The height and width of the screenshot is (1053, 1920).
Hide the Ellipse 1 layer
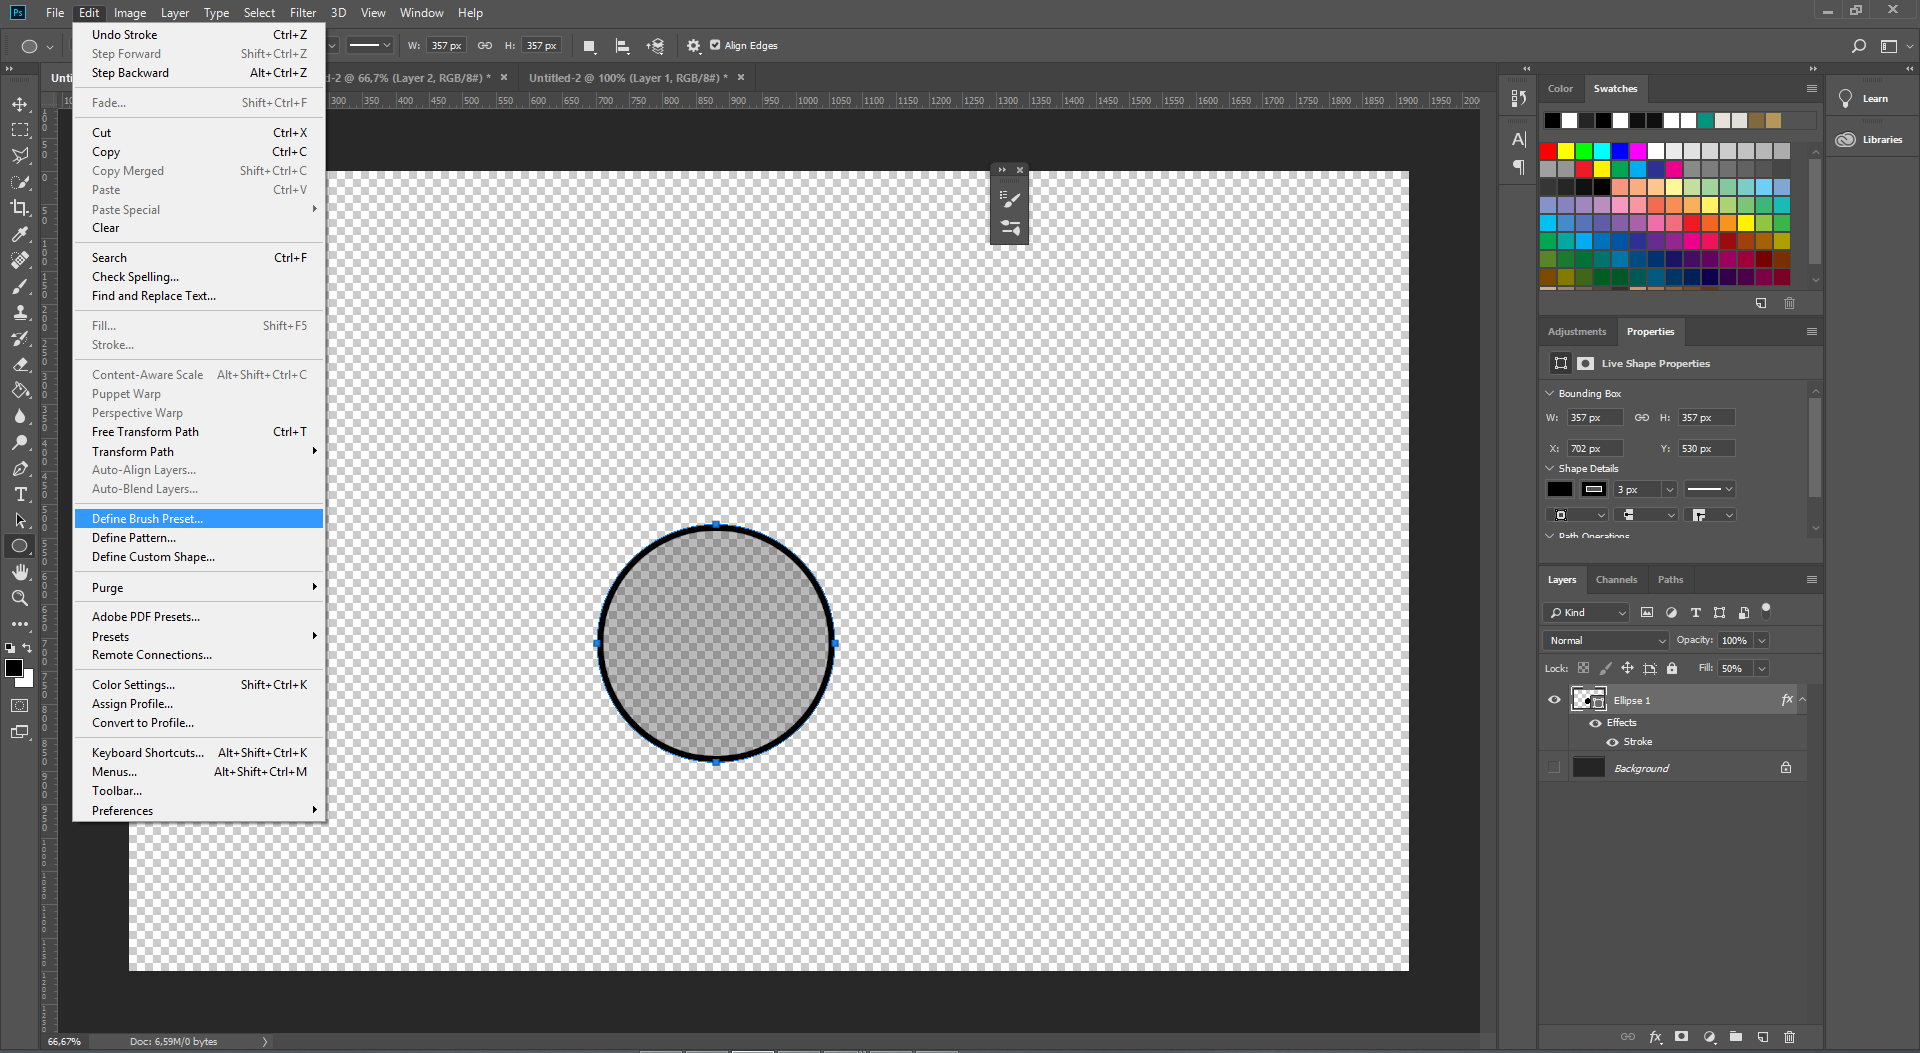click(1554, 700)
